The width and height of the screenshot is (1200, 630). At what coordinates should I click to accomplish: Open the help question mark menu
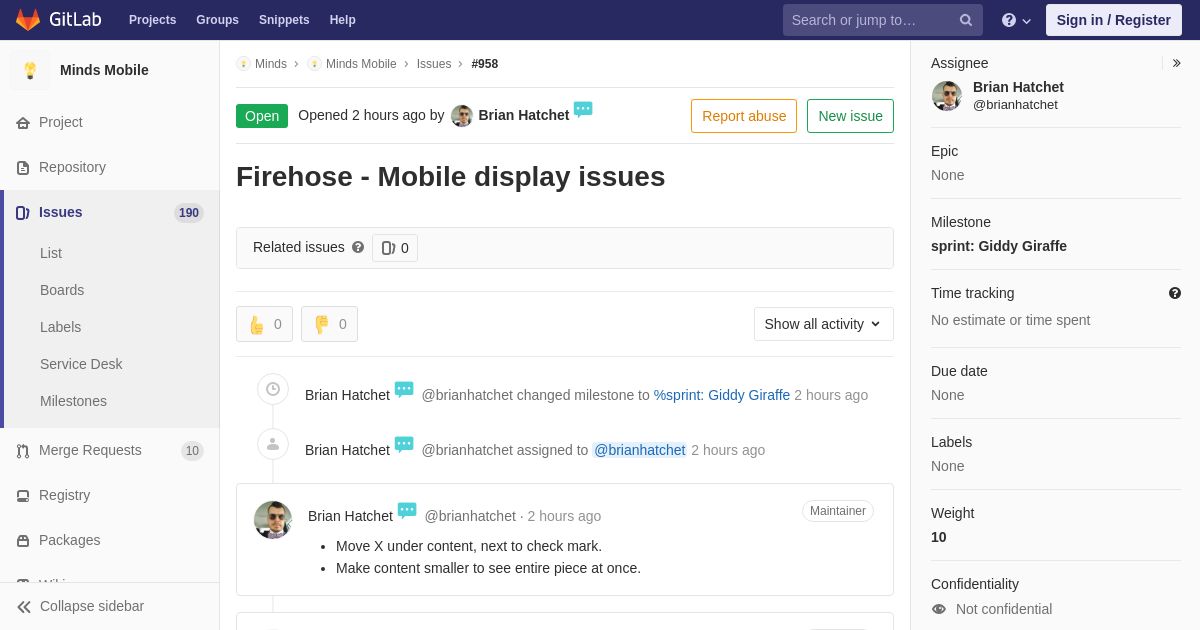(x=1016, y=20)
